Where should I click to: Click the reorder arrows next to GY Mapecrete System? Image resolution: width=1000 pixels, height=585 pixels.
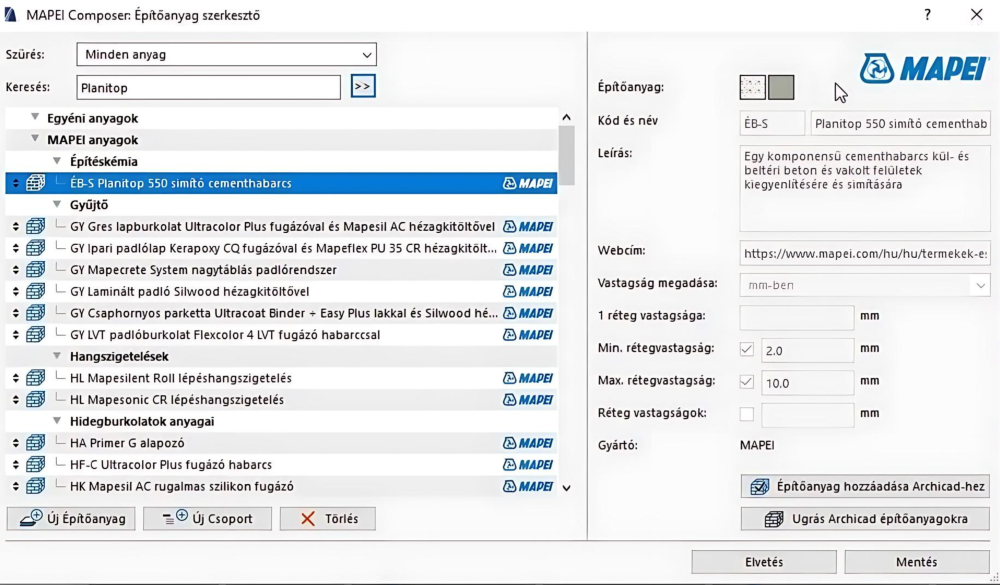[15, 270]
